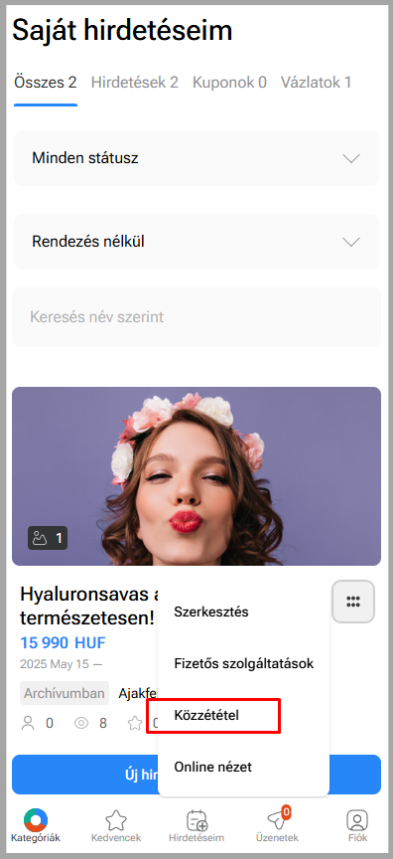Select Szerkesztés from the popup menu
The width and height of the screenshot is (393, 859).
(211, 612)
